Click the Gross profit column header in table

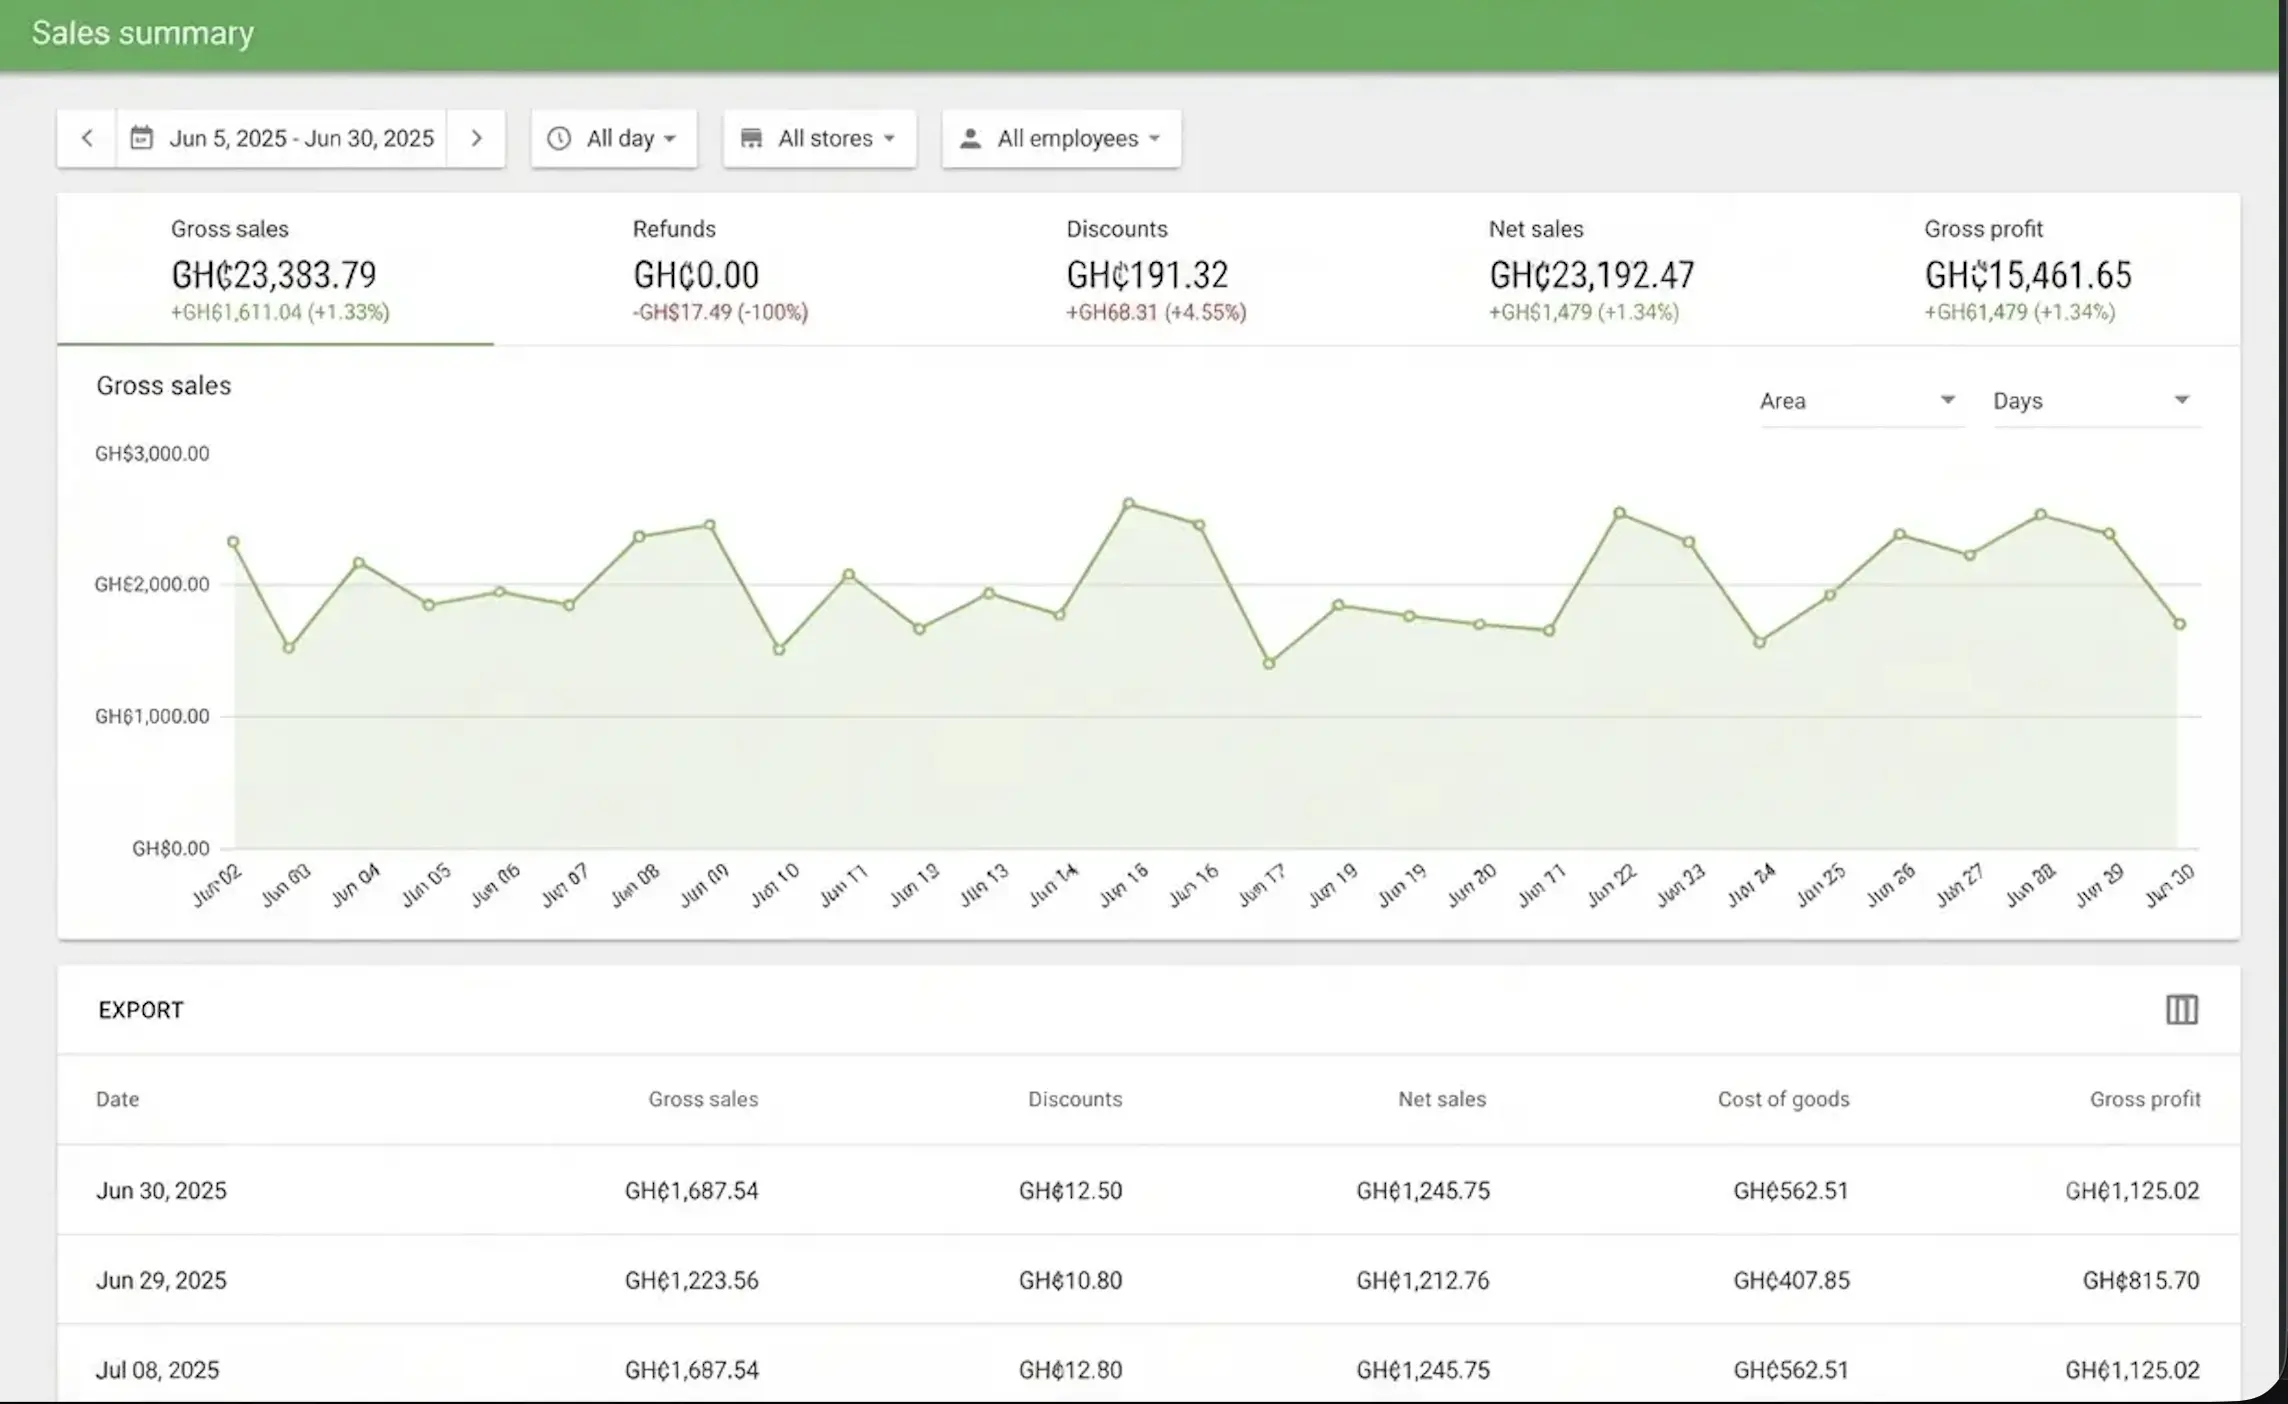[x=2145, y=1099]
